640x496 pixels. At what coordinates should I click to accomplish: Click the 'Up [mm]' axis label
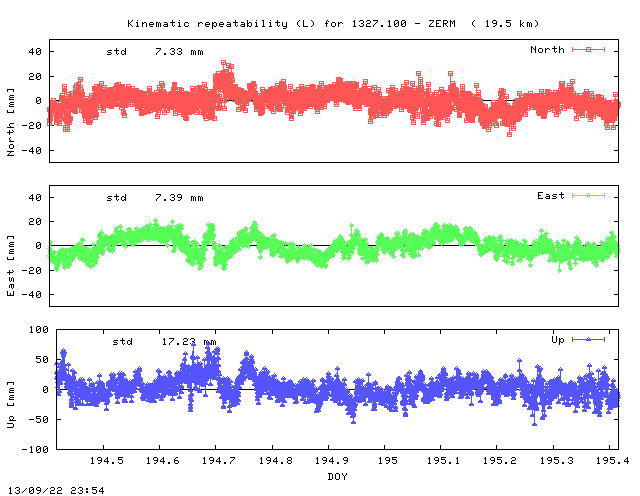[11, 405]
